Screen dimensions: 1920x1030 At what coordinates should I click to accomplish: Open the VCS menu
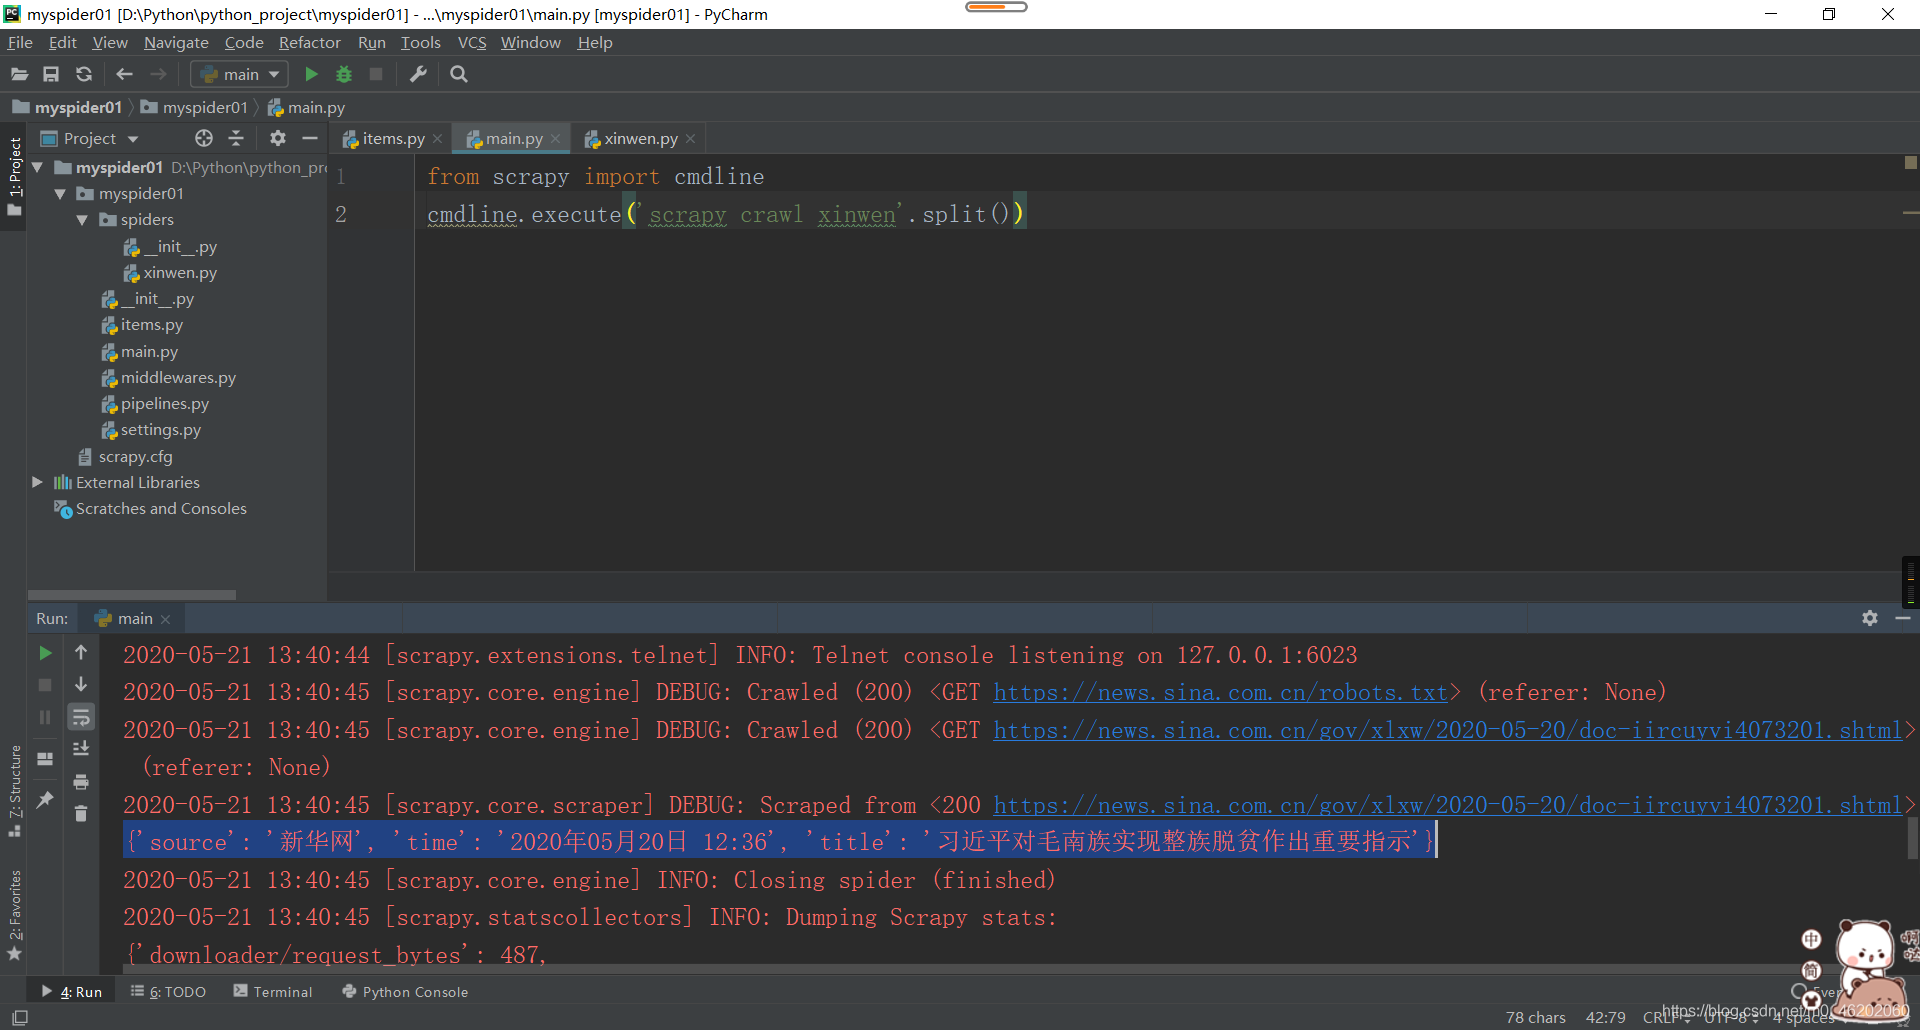[x=472, y=42]
